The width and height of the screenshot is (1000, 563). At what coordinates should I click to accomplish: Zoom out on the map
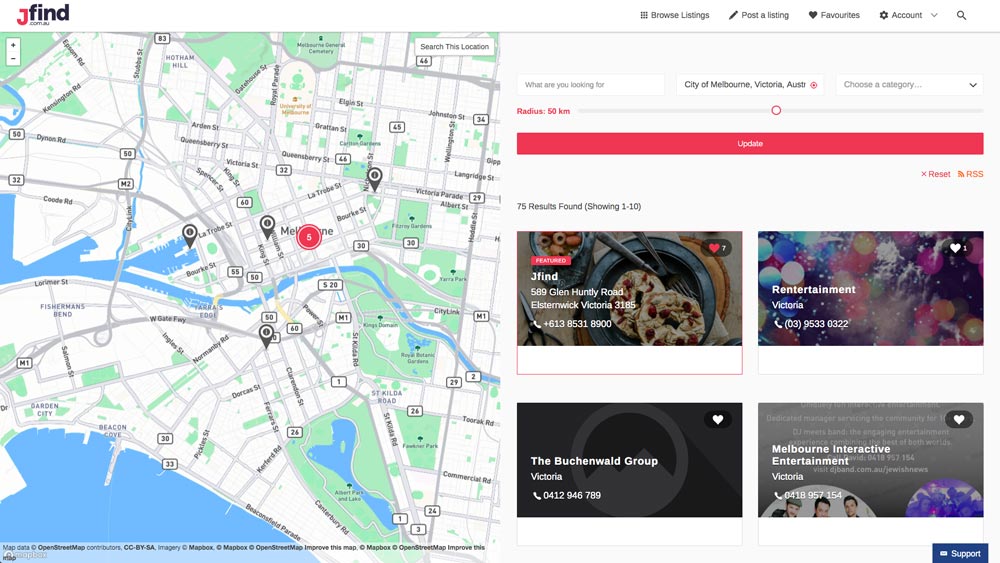(13, 59)
